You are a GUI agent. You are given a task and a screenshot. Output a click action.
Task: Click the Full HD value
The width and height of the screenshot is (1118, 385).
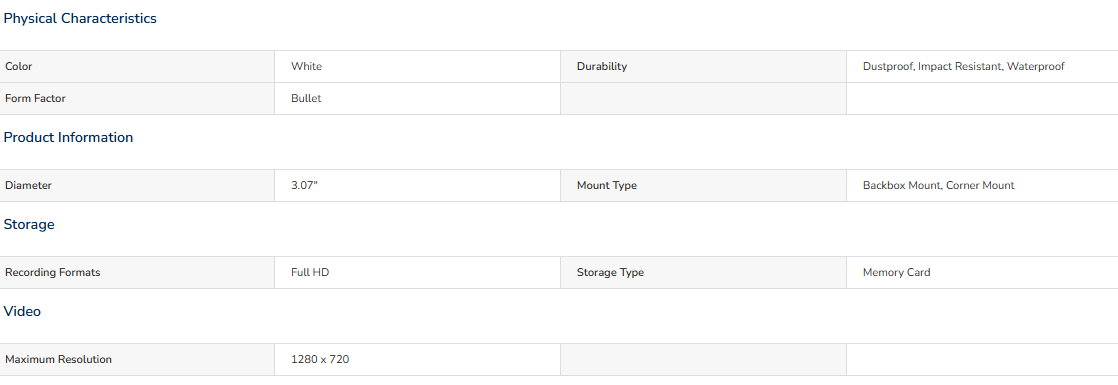click(310, 272)
